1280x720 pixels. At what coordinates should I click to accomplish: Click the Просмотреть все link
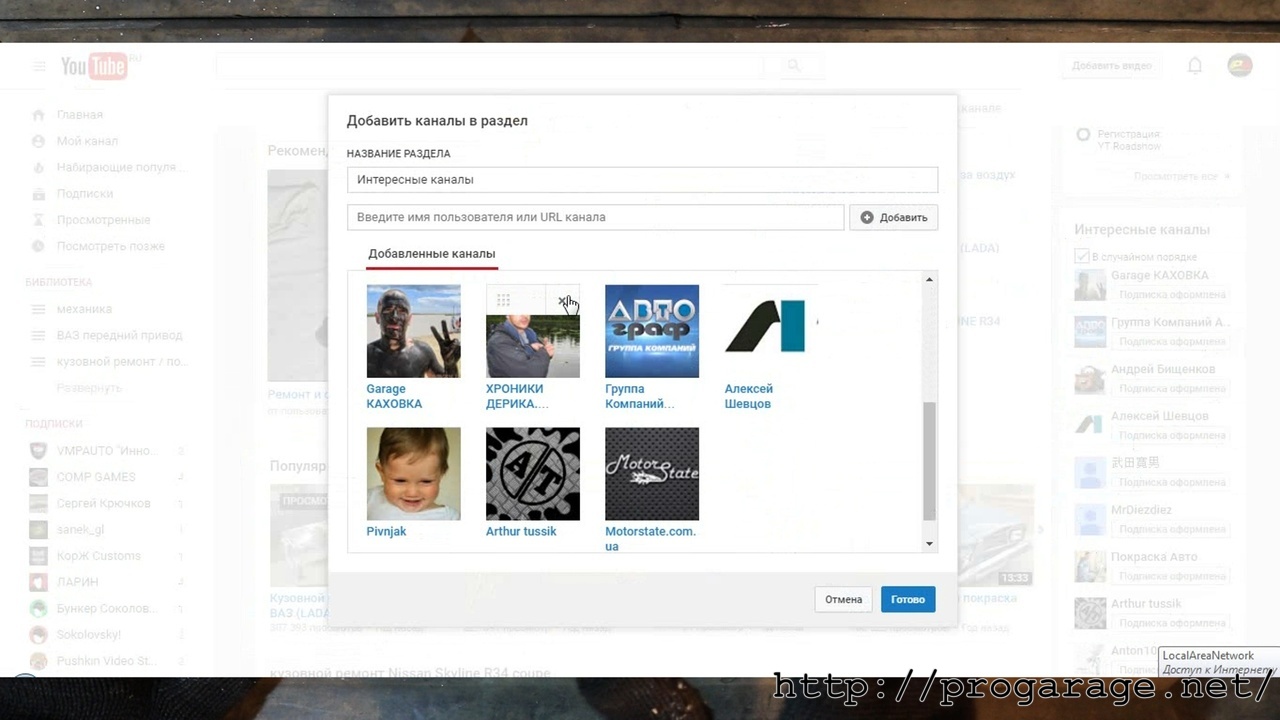coord(1180,177)
